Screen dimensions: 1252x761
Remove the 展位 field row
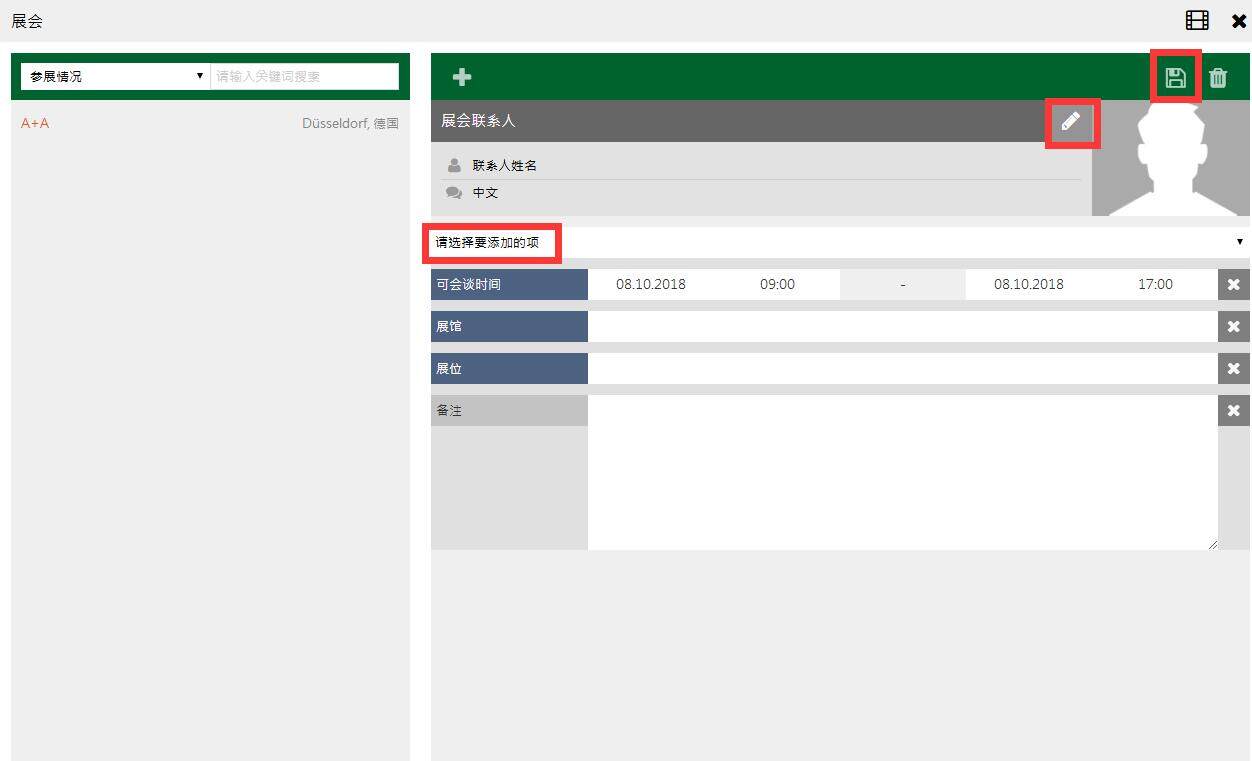(x=1234, y=368)
